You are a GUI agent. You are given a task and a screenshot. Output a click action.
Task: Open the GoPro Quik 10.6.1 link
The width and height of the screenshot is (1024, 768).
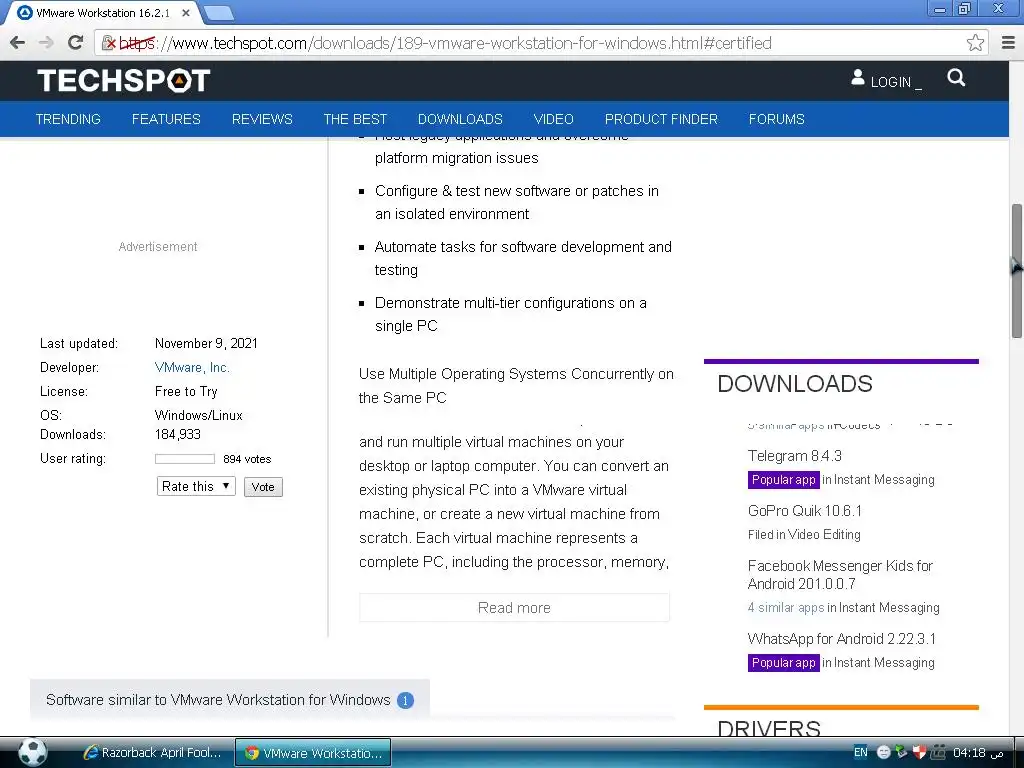coord(805,511)
